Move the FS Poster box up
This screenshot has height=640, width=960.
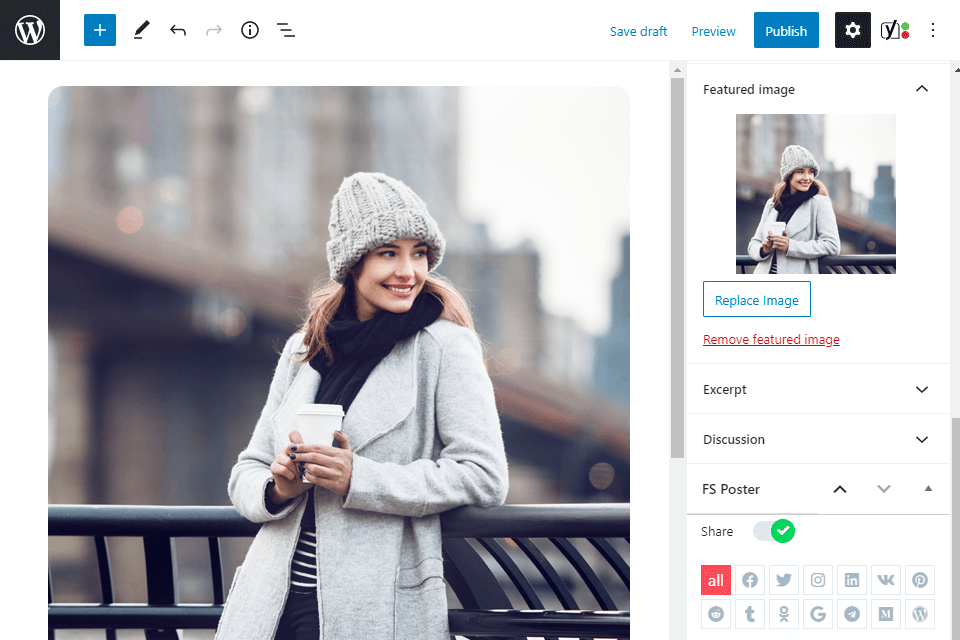click(840, 489)
